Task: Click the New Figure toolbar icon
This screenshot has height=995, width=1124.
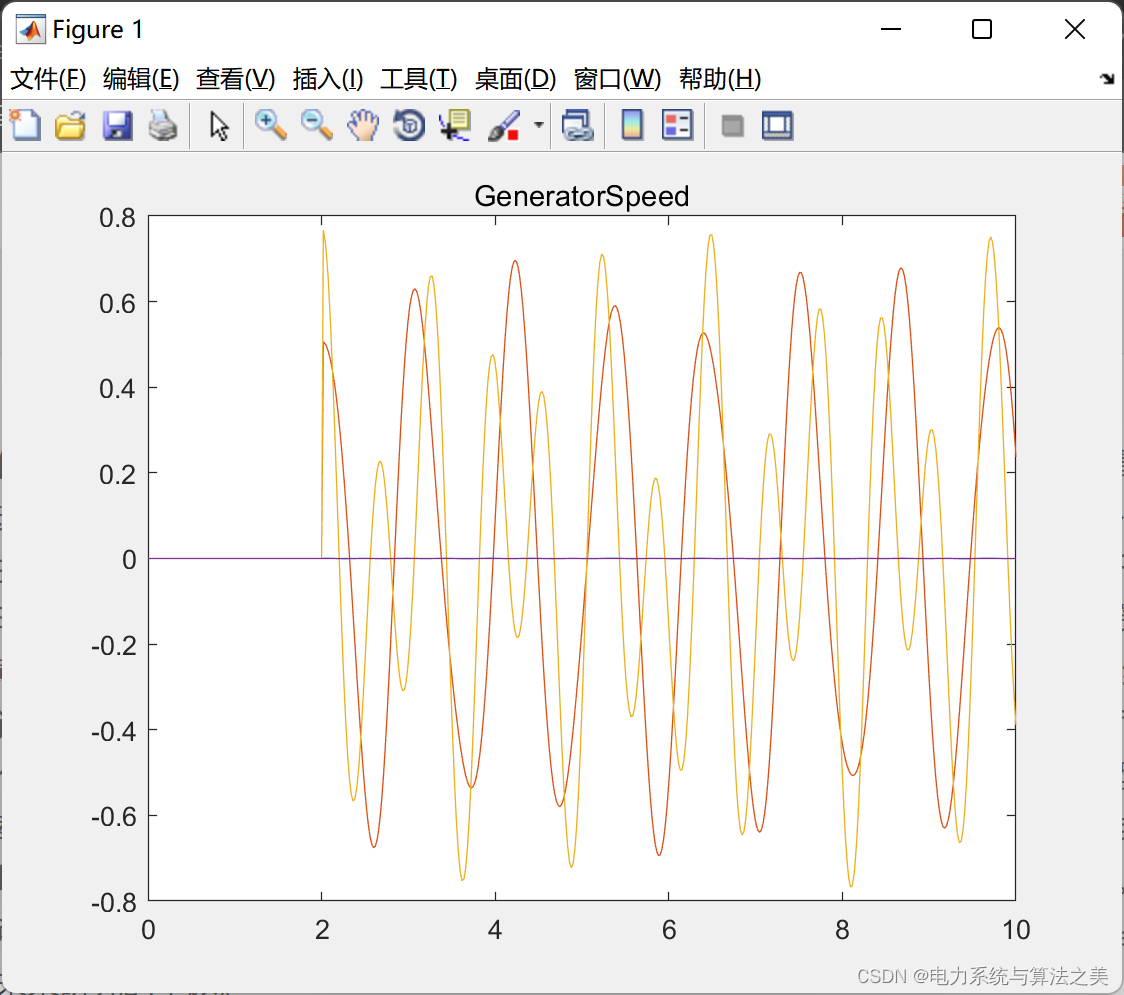Action: (x=26, y=125)
